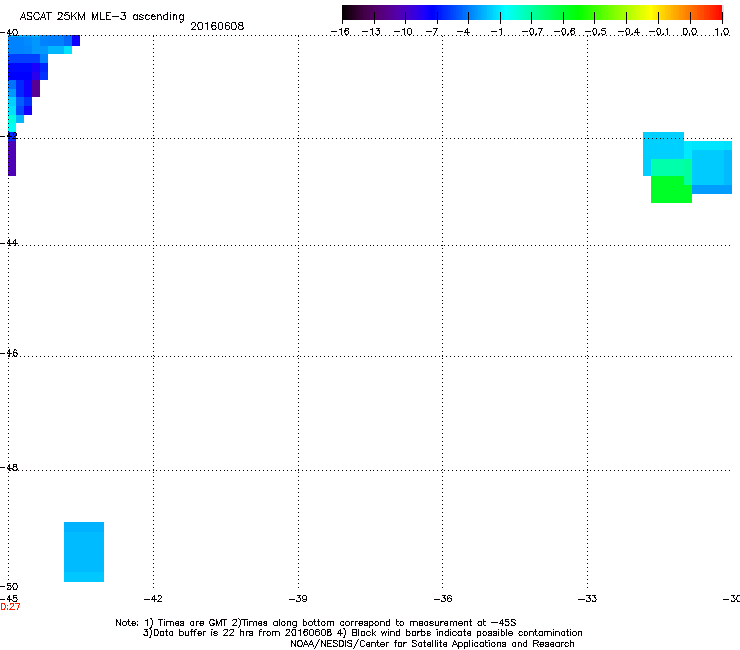This screenshot has width=740, height=650.
Task: Click the color scale label "-0.6"
Action: click(564, 32)
